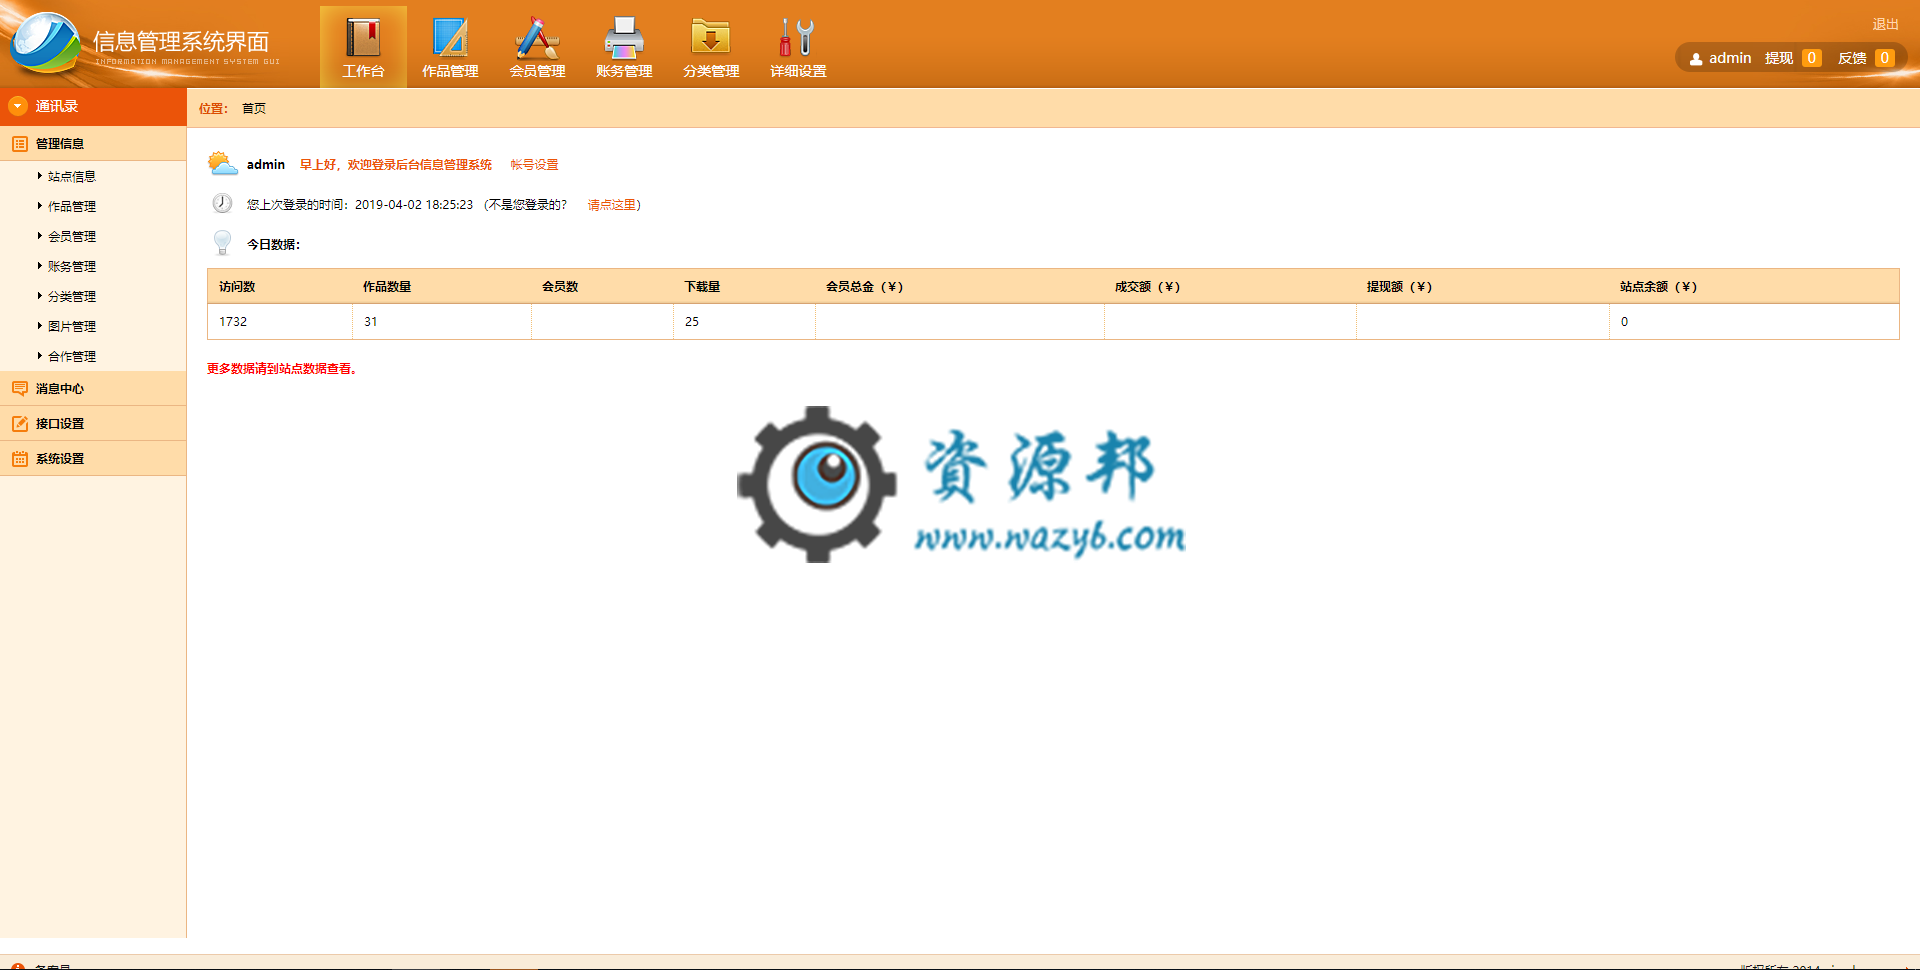Click the 接口设置 edit icon
Image resolution: width=1920 pixels, height=970 pixels.
[x=20, y=424]
